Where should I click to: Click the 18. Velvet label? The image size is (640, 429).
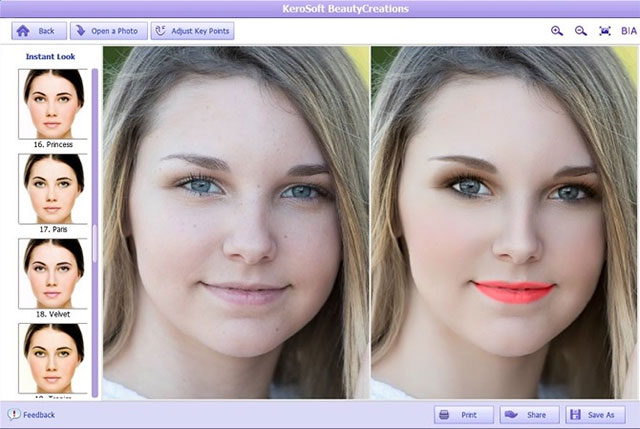(53, 314)
